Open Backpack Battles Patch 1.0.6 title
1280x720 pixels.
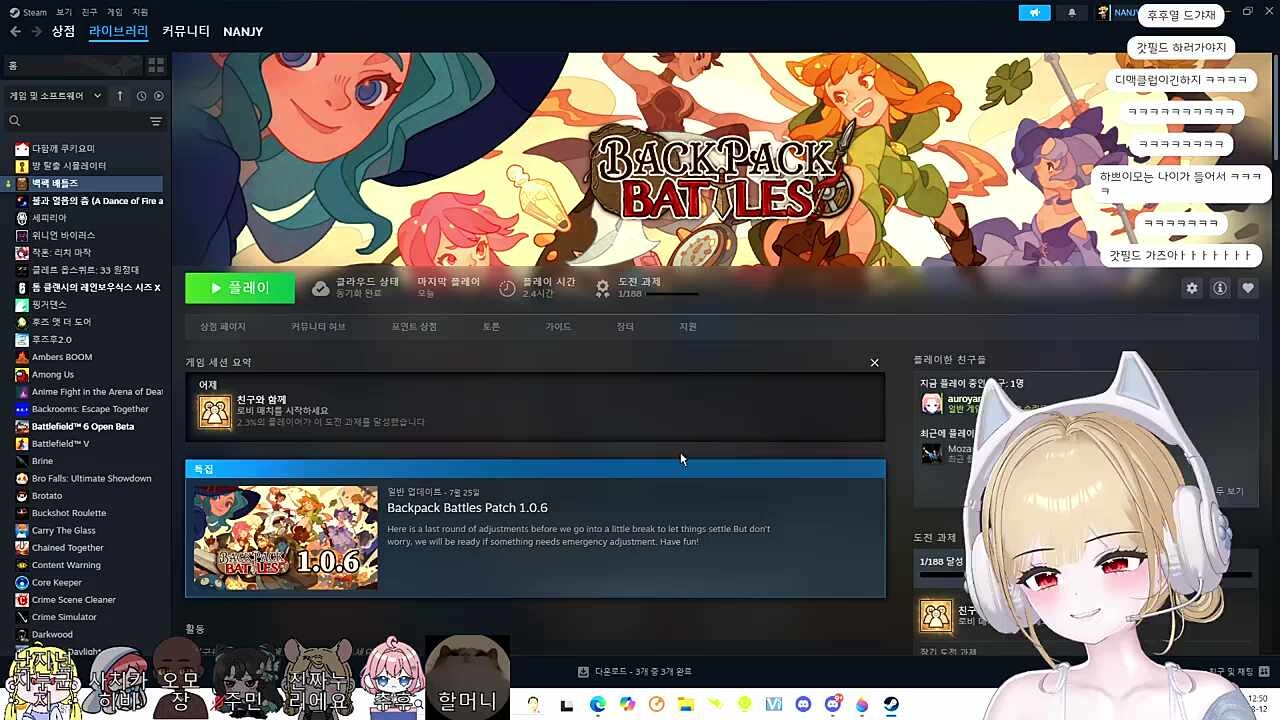click(467, 508)
